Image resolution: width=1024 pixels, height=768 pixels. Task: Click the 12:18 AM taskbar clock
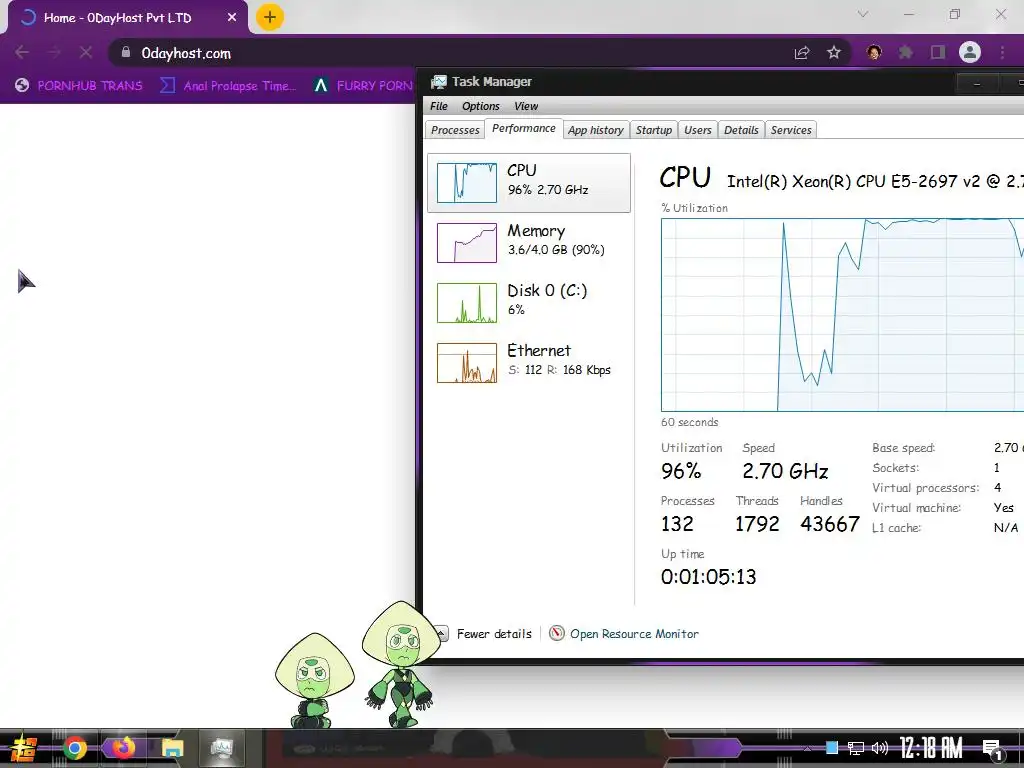tap(931, 748)
